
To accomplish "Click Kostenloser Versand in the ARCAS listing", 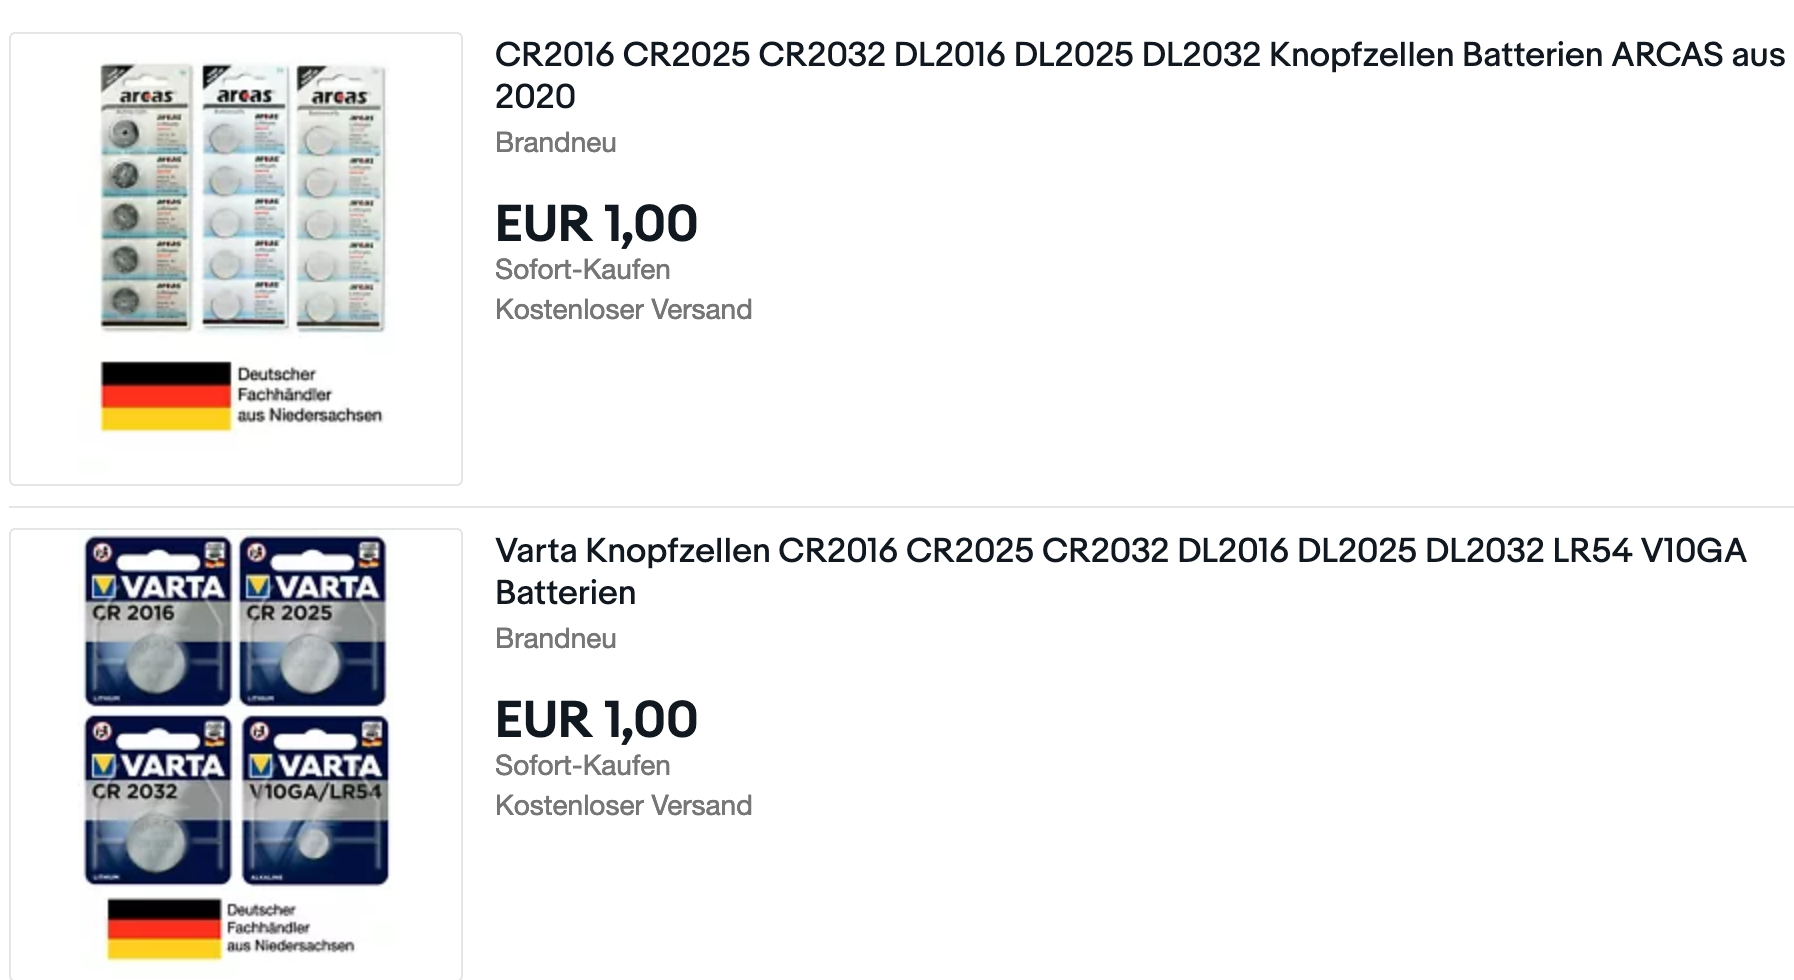I will point(623,310).
